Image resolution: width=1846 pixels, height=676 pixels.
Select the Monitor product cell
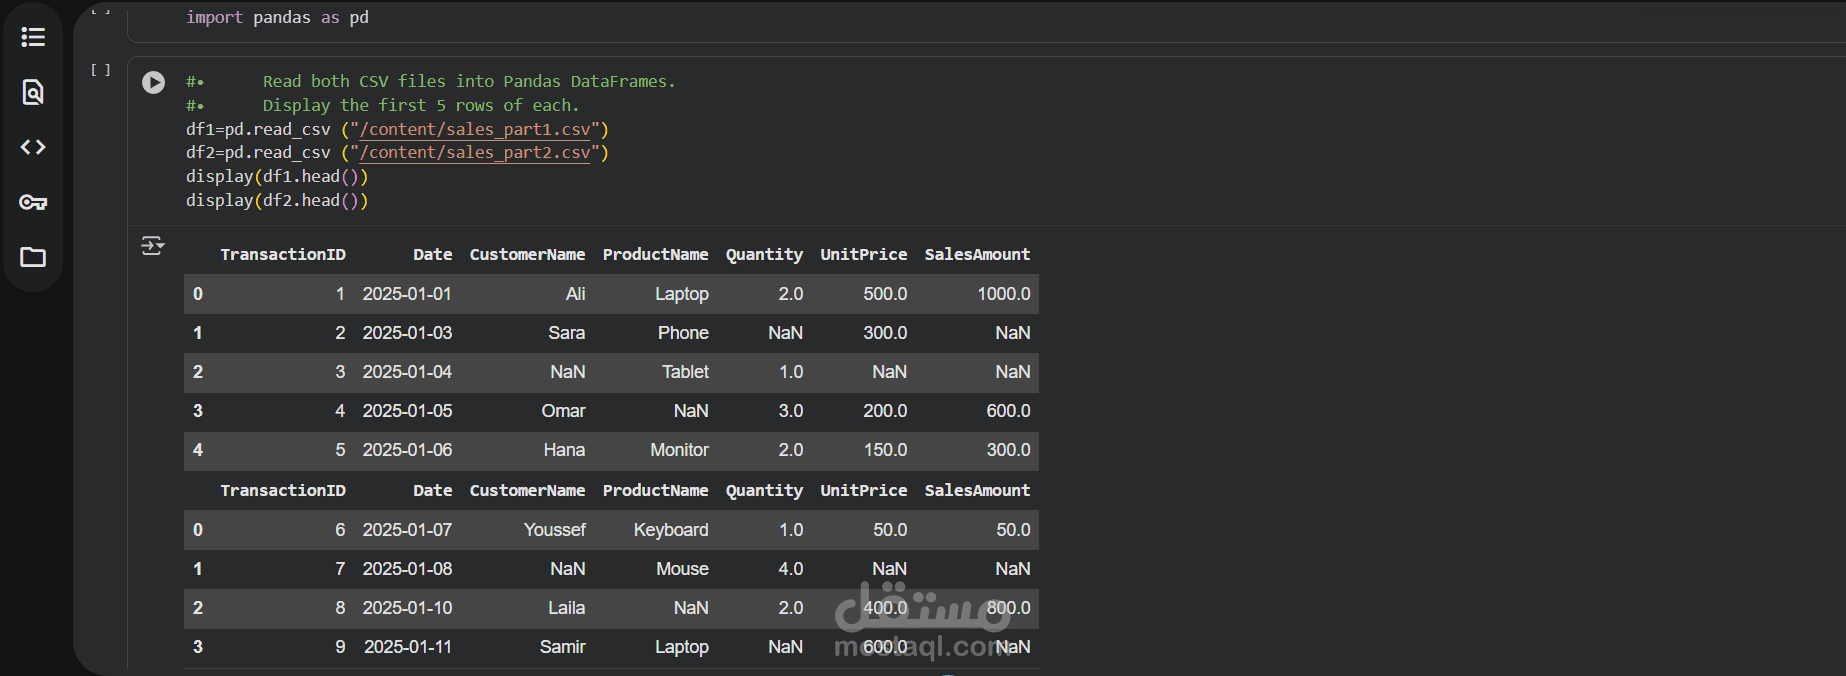click(679, 450)
